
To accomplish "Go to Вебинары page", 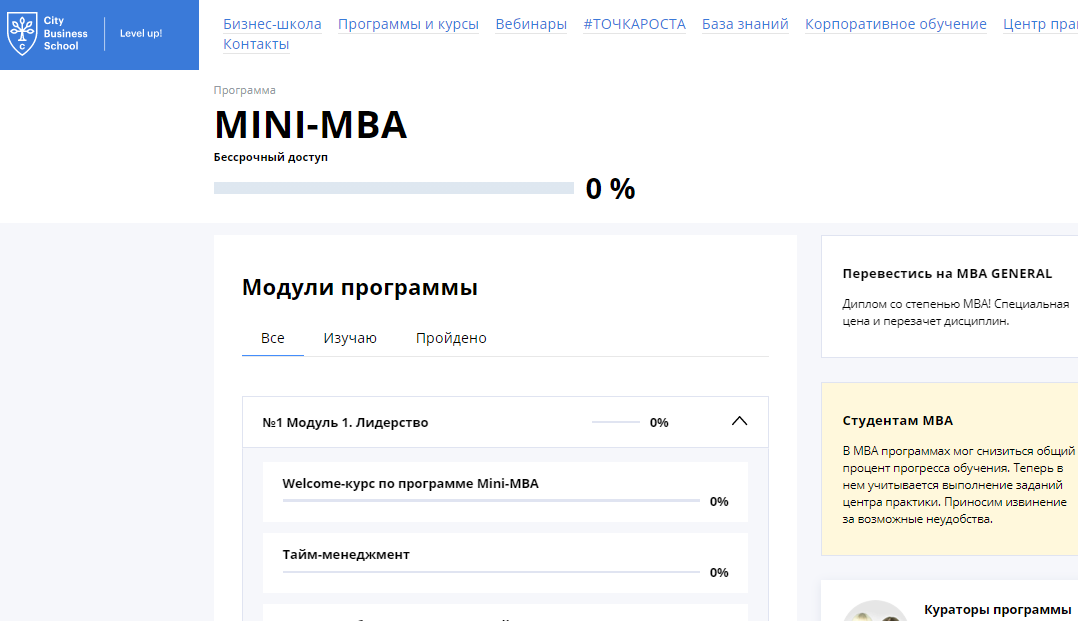I will click(531, 24).
